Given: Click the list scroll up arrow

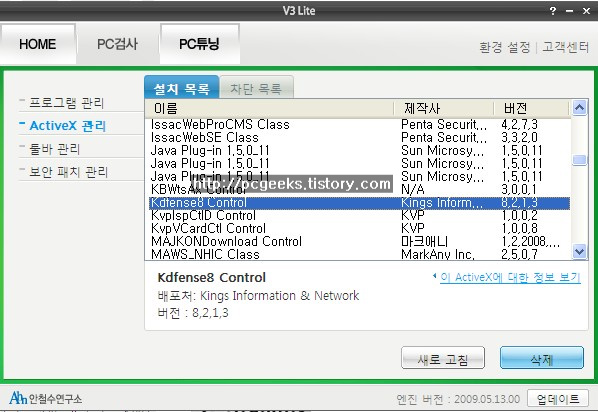Looking at the screenshot, I should coord(579,108).
